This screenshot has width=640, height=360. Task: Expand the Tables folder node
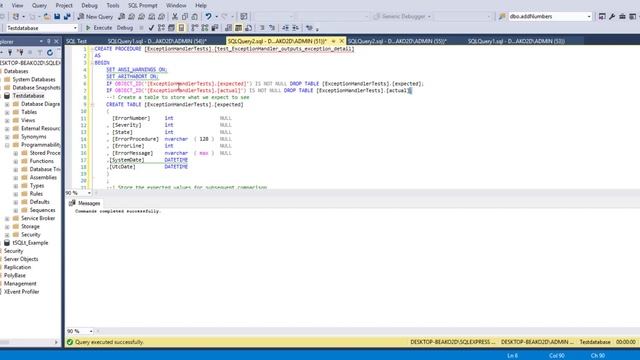tap(7, 112)
